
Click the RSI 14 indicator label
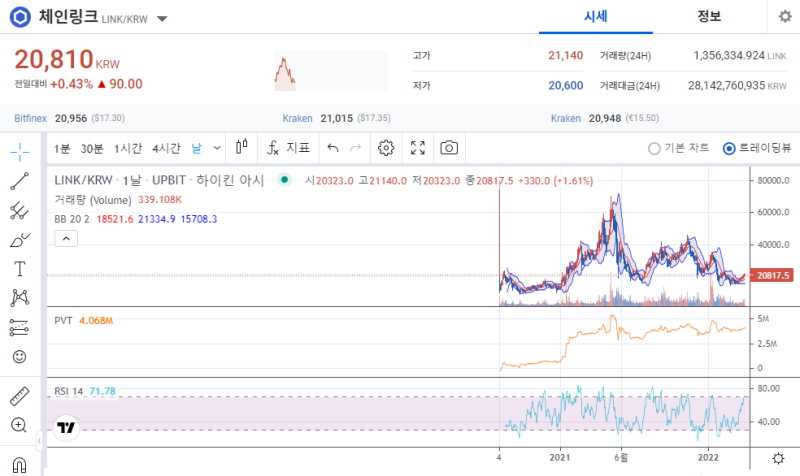pos(68,391)
